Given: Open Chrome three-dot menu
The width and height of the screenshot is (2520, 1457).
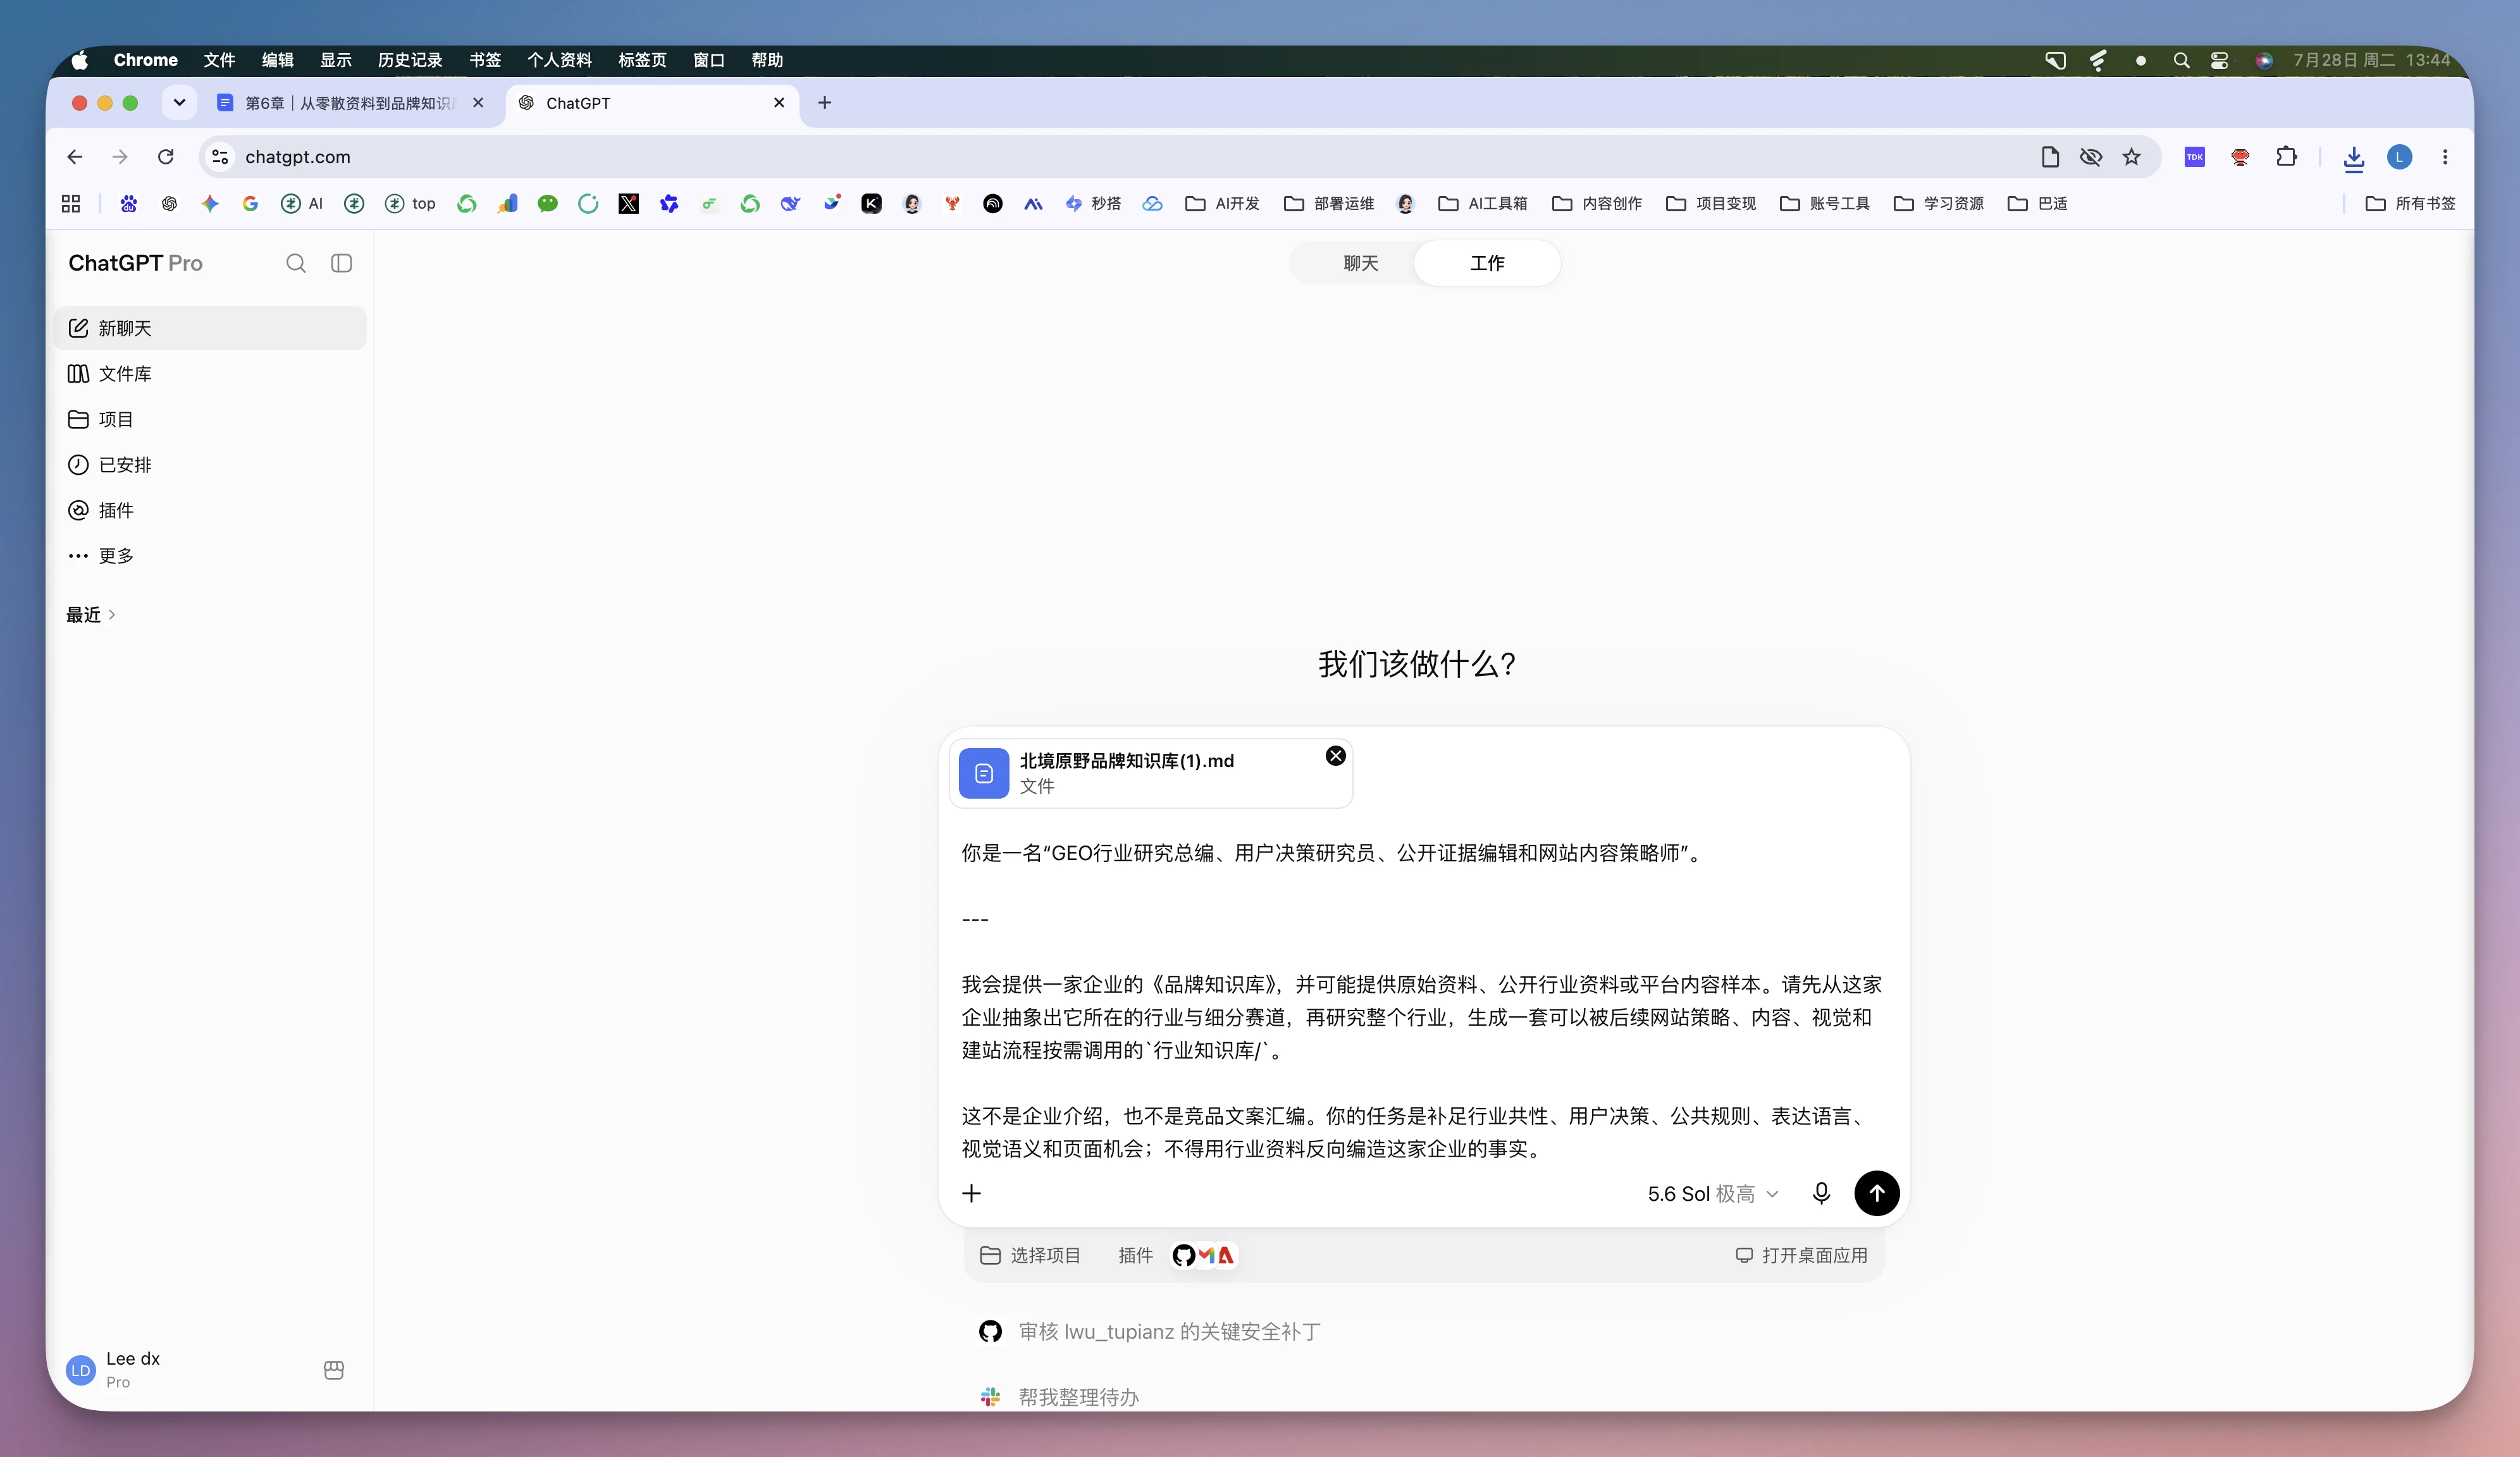Looking at the screenshot, I should [2445, 157].
